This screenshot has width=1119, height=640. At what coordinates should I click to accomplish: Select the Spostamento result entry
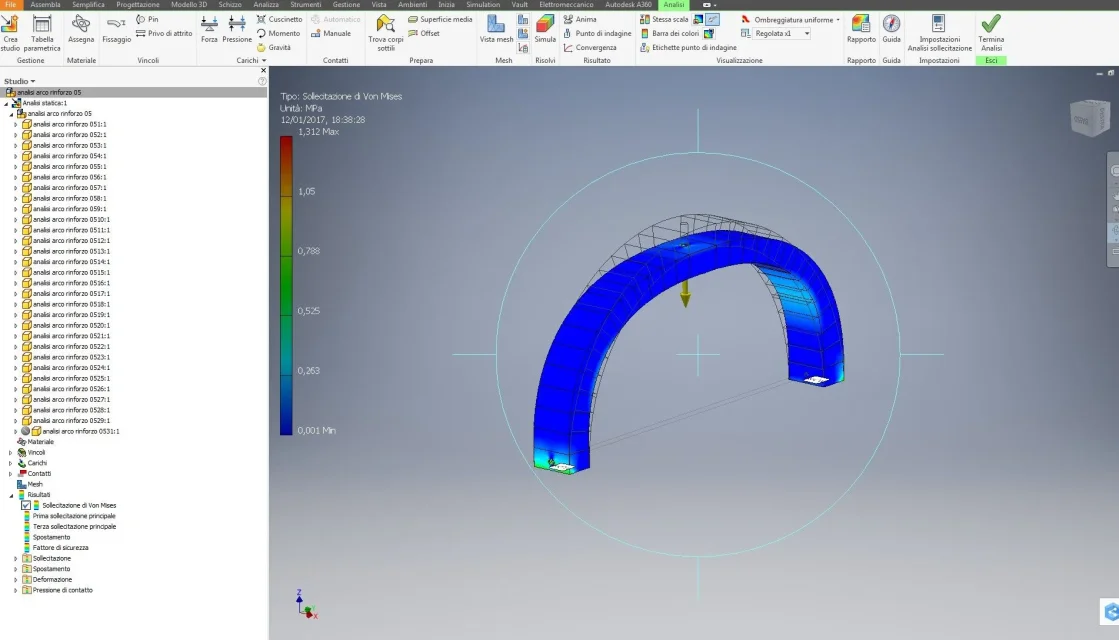(x=51, y=537)
